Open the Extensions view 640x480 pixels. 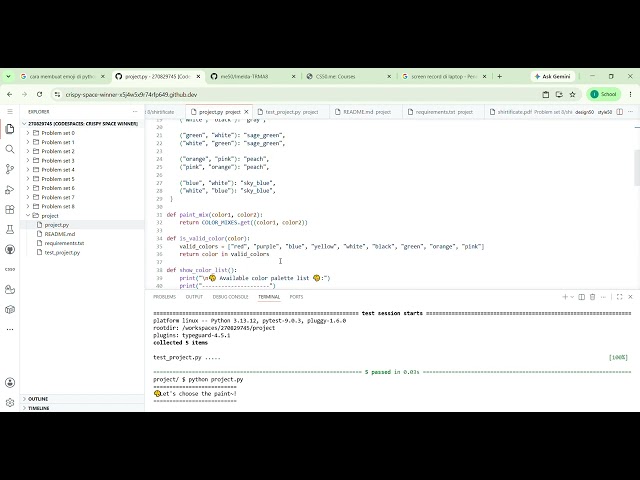click(x=10, y=209)
